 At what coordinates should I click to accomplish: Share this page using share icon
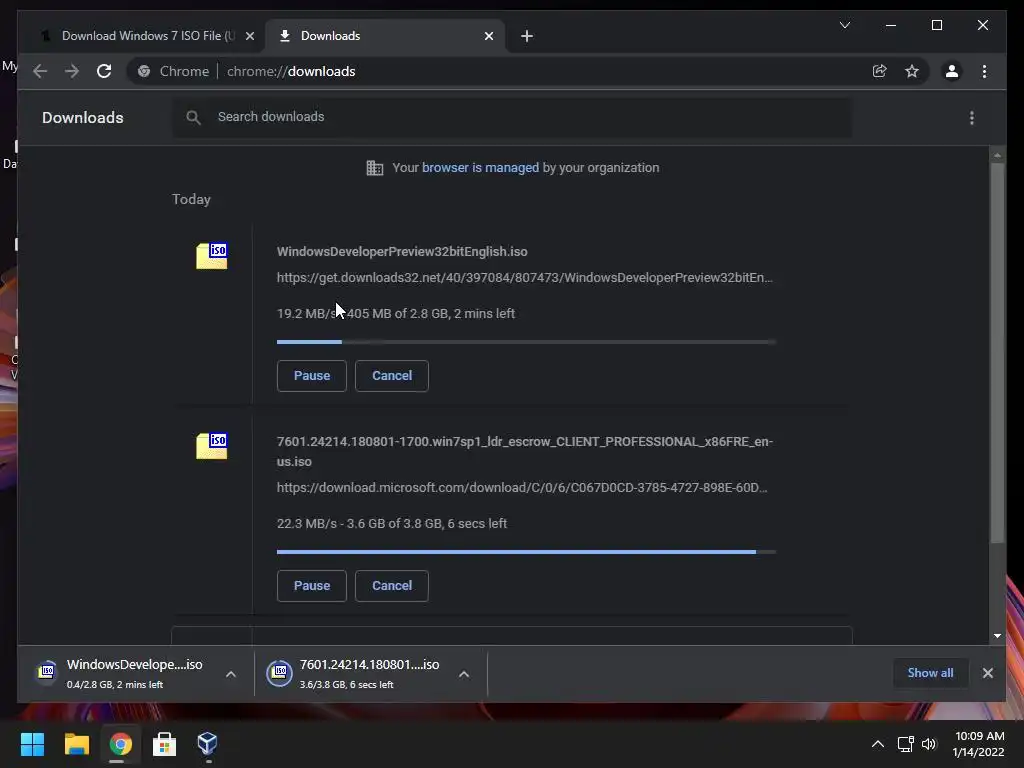880,71
